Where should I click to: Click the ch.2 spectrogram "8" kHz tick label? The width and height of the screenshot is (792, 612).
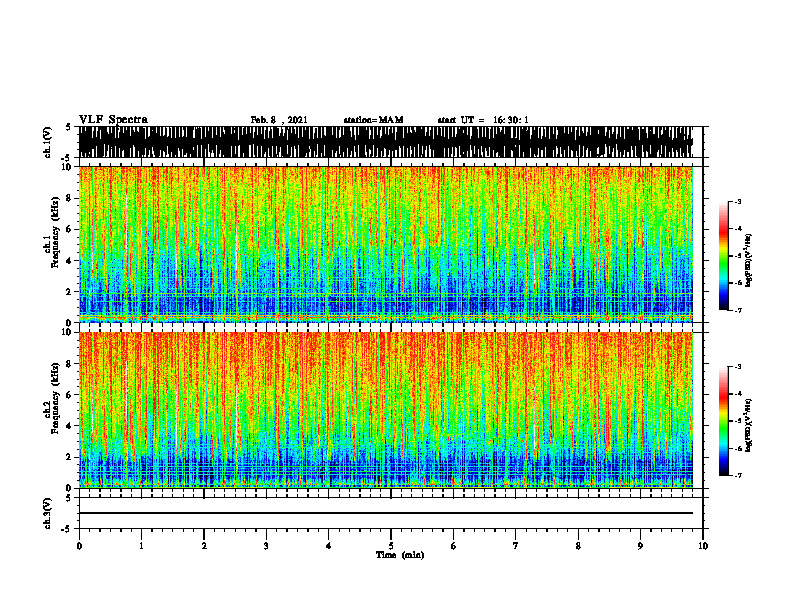(x=69, y=364)
